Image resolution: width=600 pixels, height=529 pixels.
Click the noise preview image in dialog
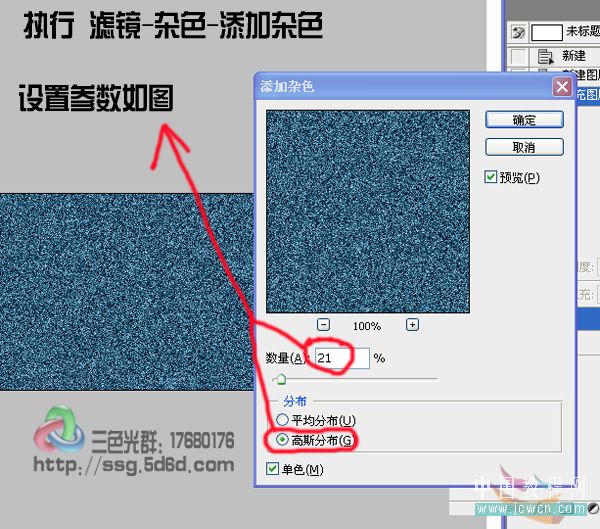367,210
